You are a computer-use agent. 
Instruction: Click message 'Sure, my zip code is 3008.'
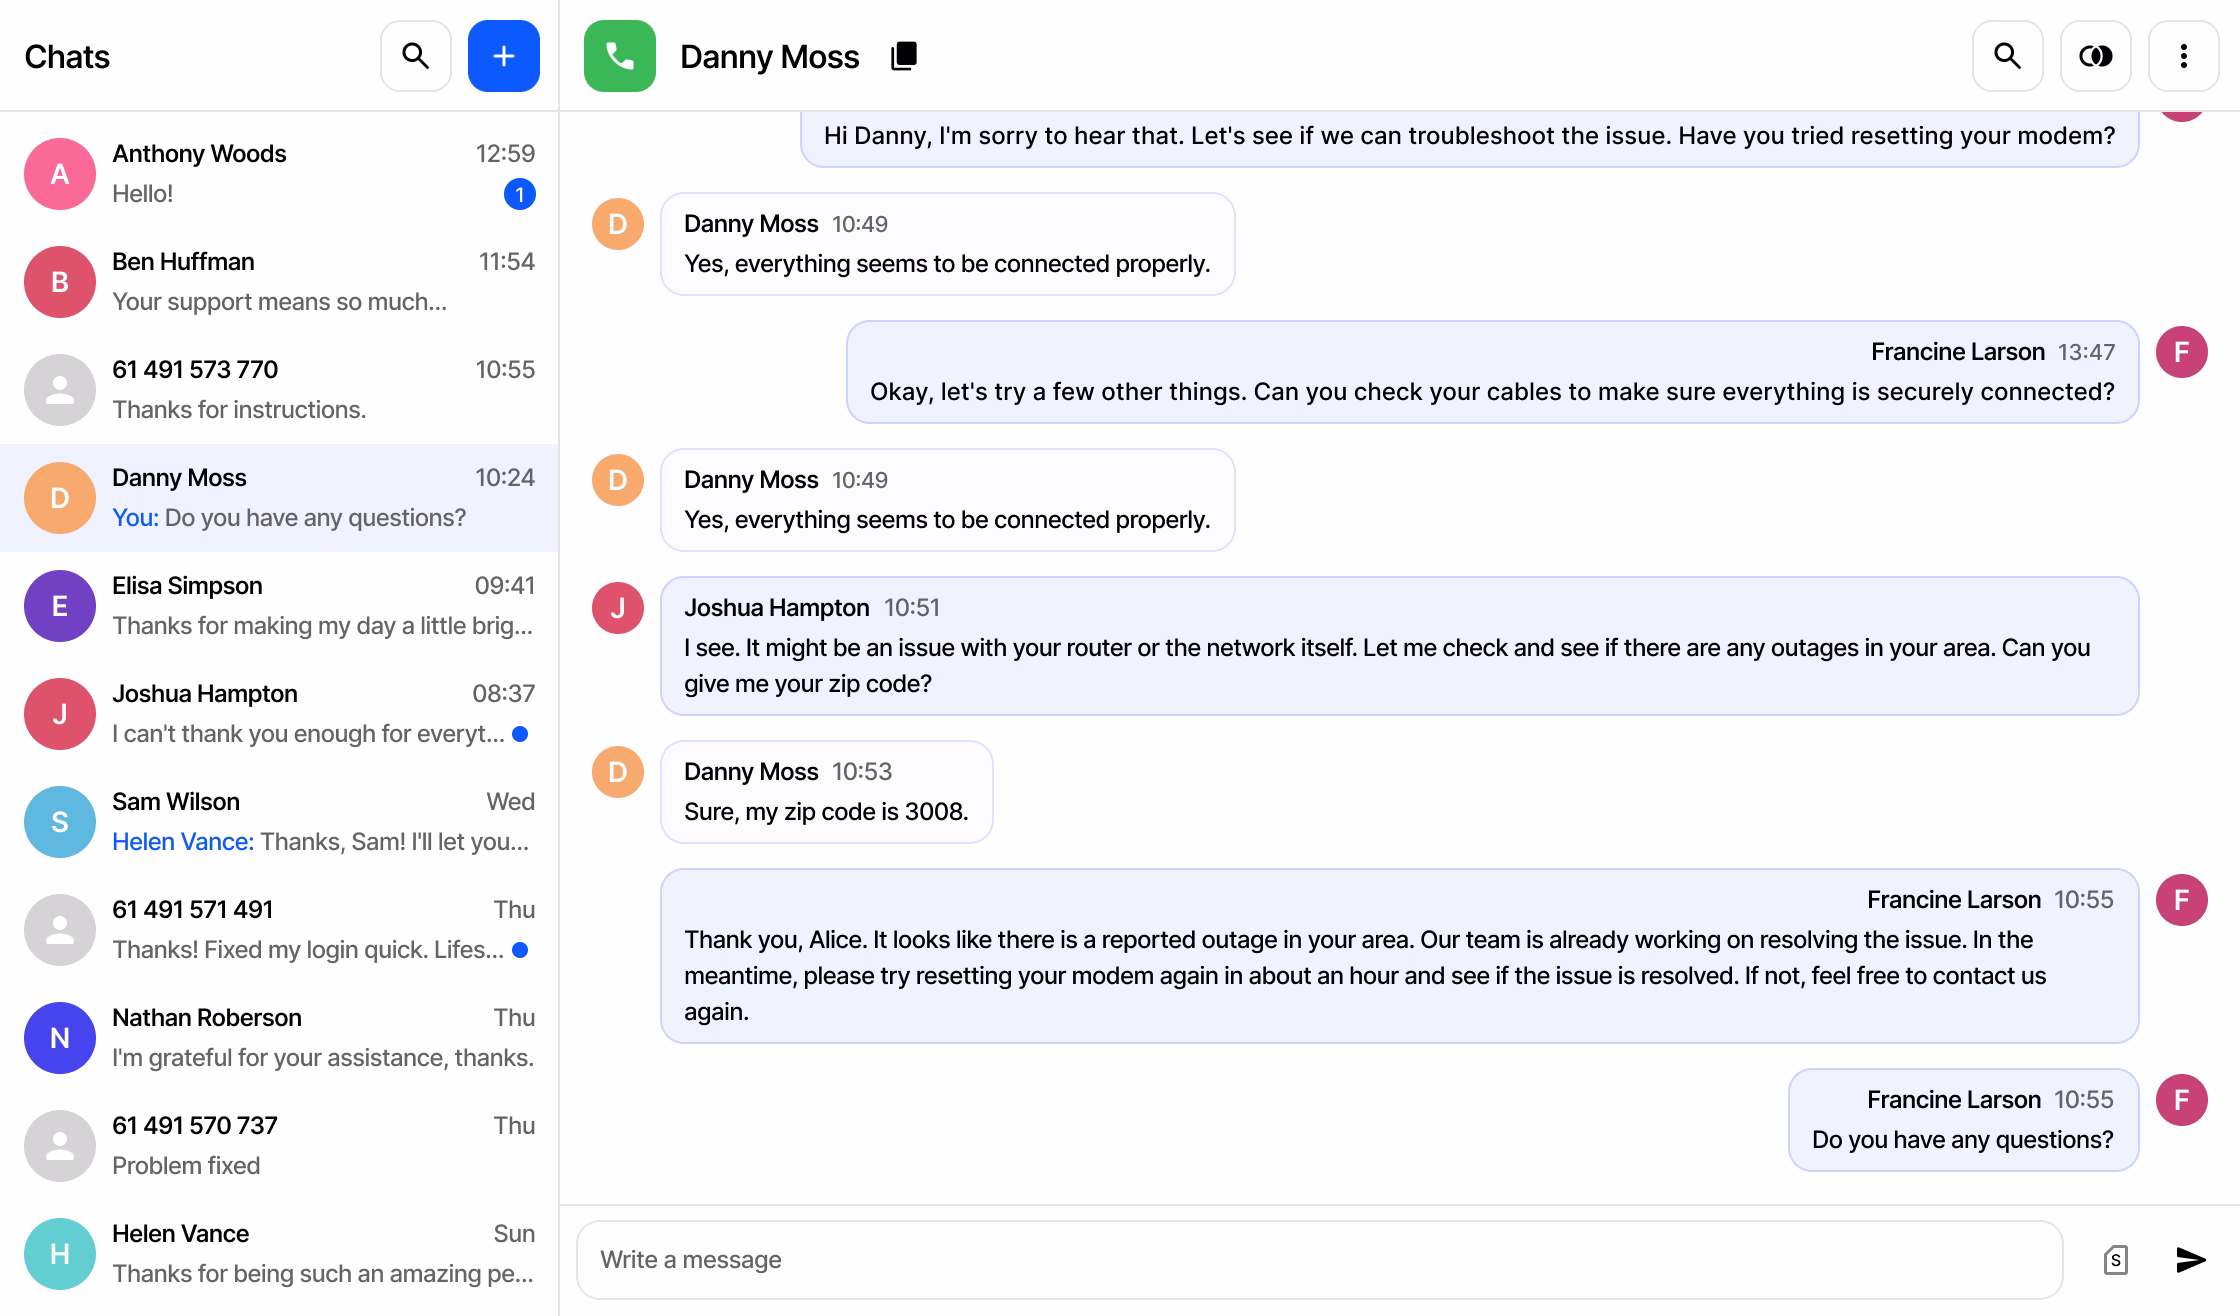pyautogui.click(x=827, y=792)
